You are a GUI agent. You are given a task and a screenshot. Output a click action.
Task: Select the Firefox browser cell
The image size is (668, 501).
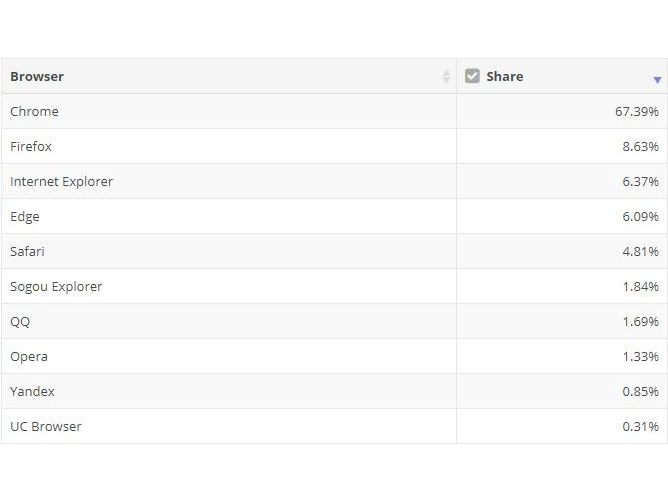click(31, 147)
